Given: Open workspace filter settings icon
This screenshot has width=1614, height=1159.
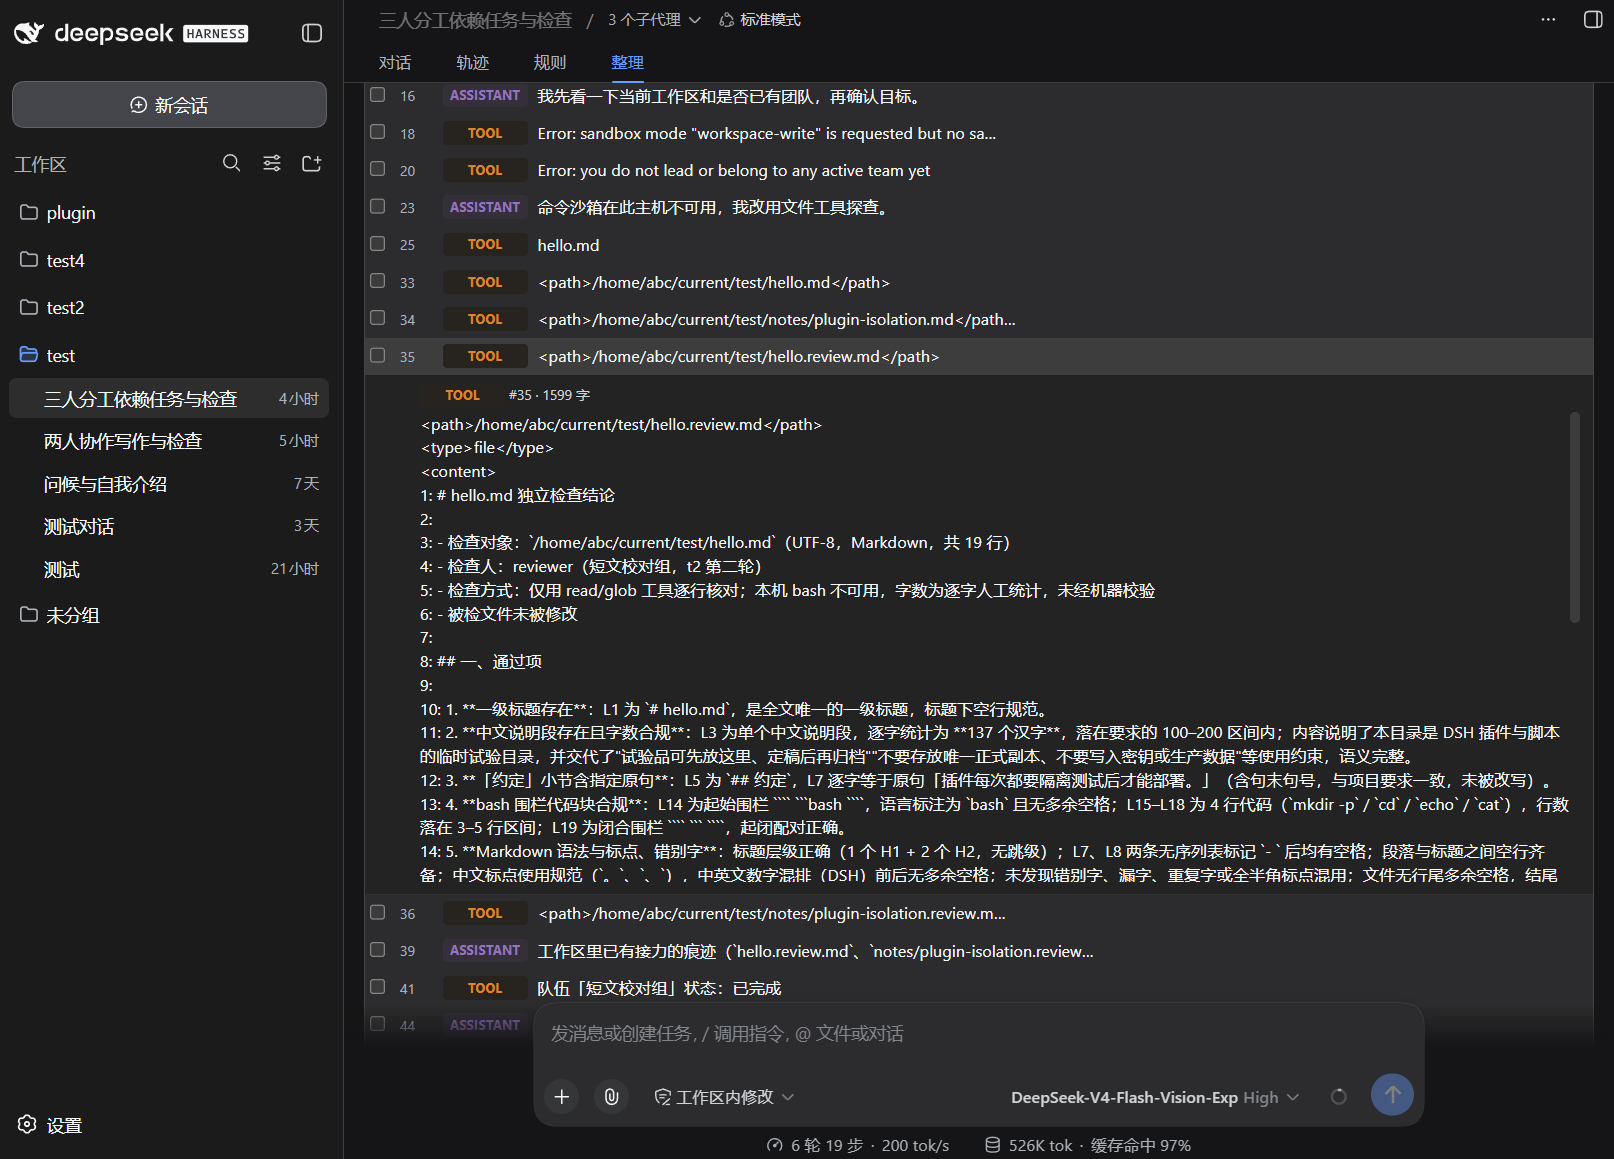Looking at the screenshot, I should pyautogui.click(x=272, y=163).
